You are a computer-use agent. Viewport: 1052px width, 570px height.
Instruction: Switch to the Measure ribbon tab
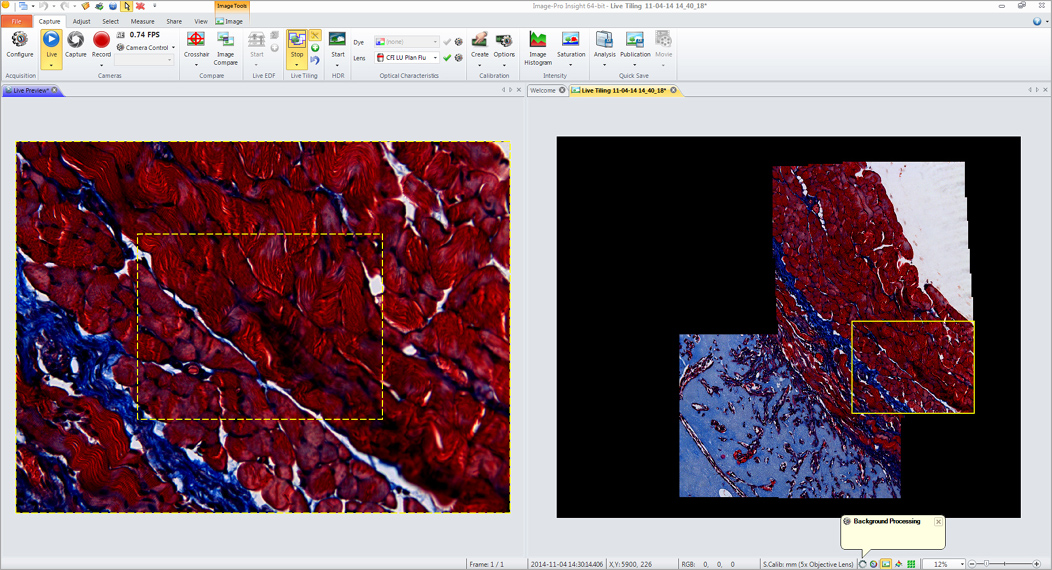142,21
